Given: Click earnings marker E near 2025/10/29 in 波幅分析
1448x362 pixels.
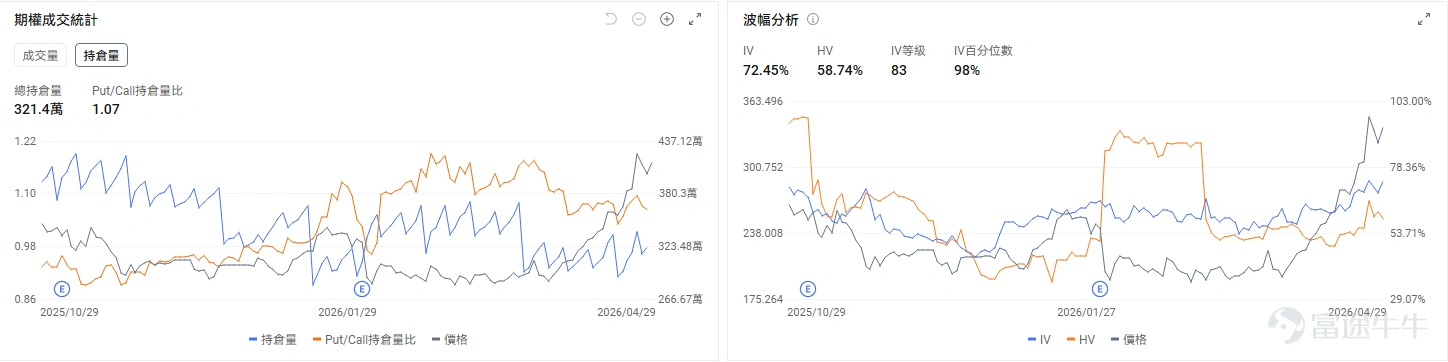Looking at the screenshot, I should (x=808, y=289).
